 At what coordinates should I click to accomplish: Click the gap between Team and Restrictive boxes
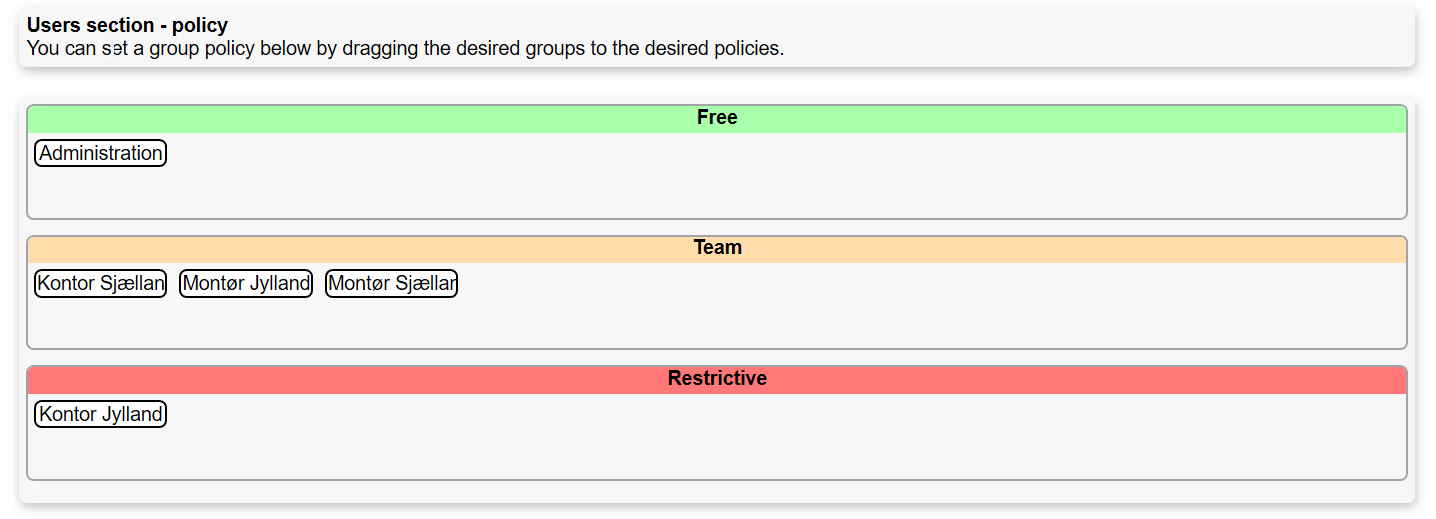(x=717, y=358)
